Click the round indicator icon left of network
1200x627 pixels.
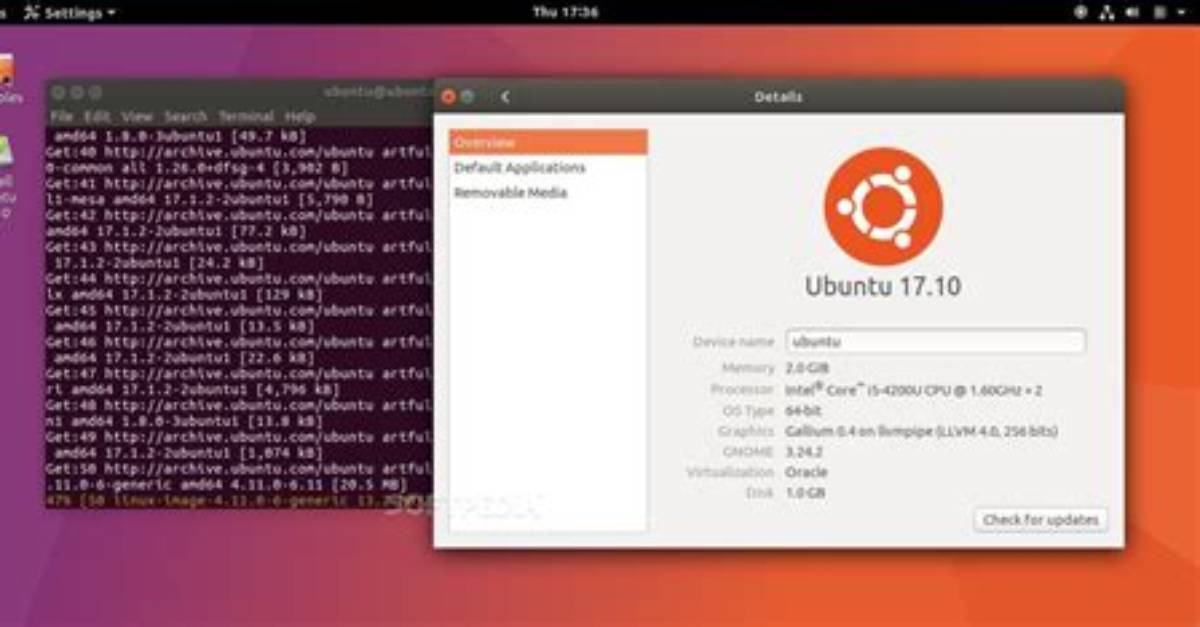point(1080,13)
